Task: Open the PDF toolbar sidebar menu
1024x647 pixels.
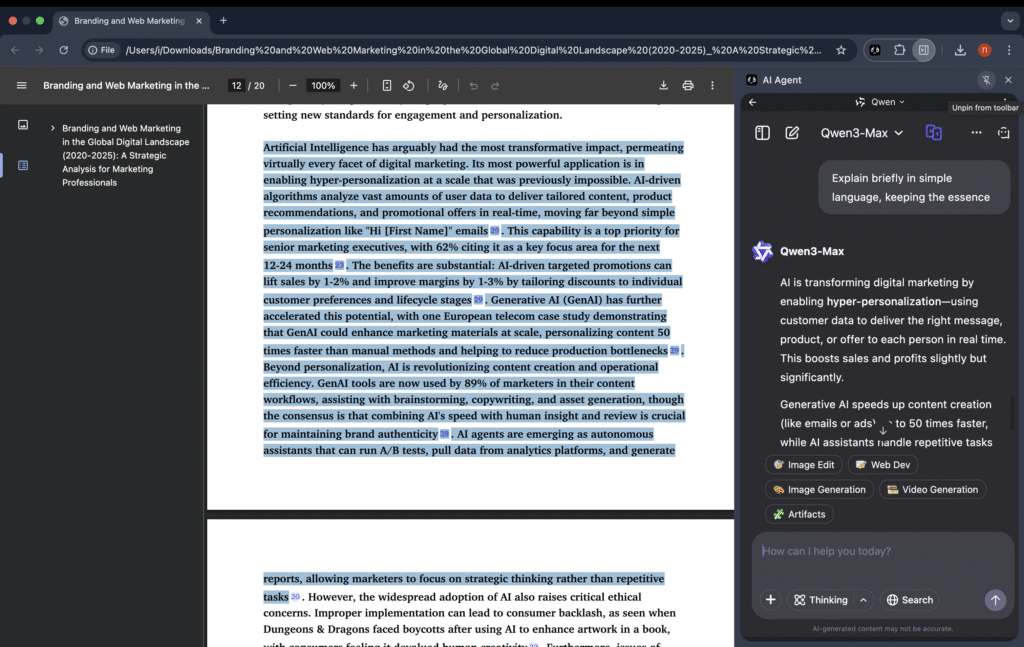Action: (x=22, y=86)
